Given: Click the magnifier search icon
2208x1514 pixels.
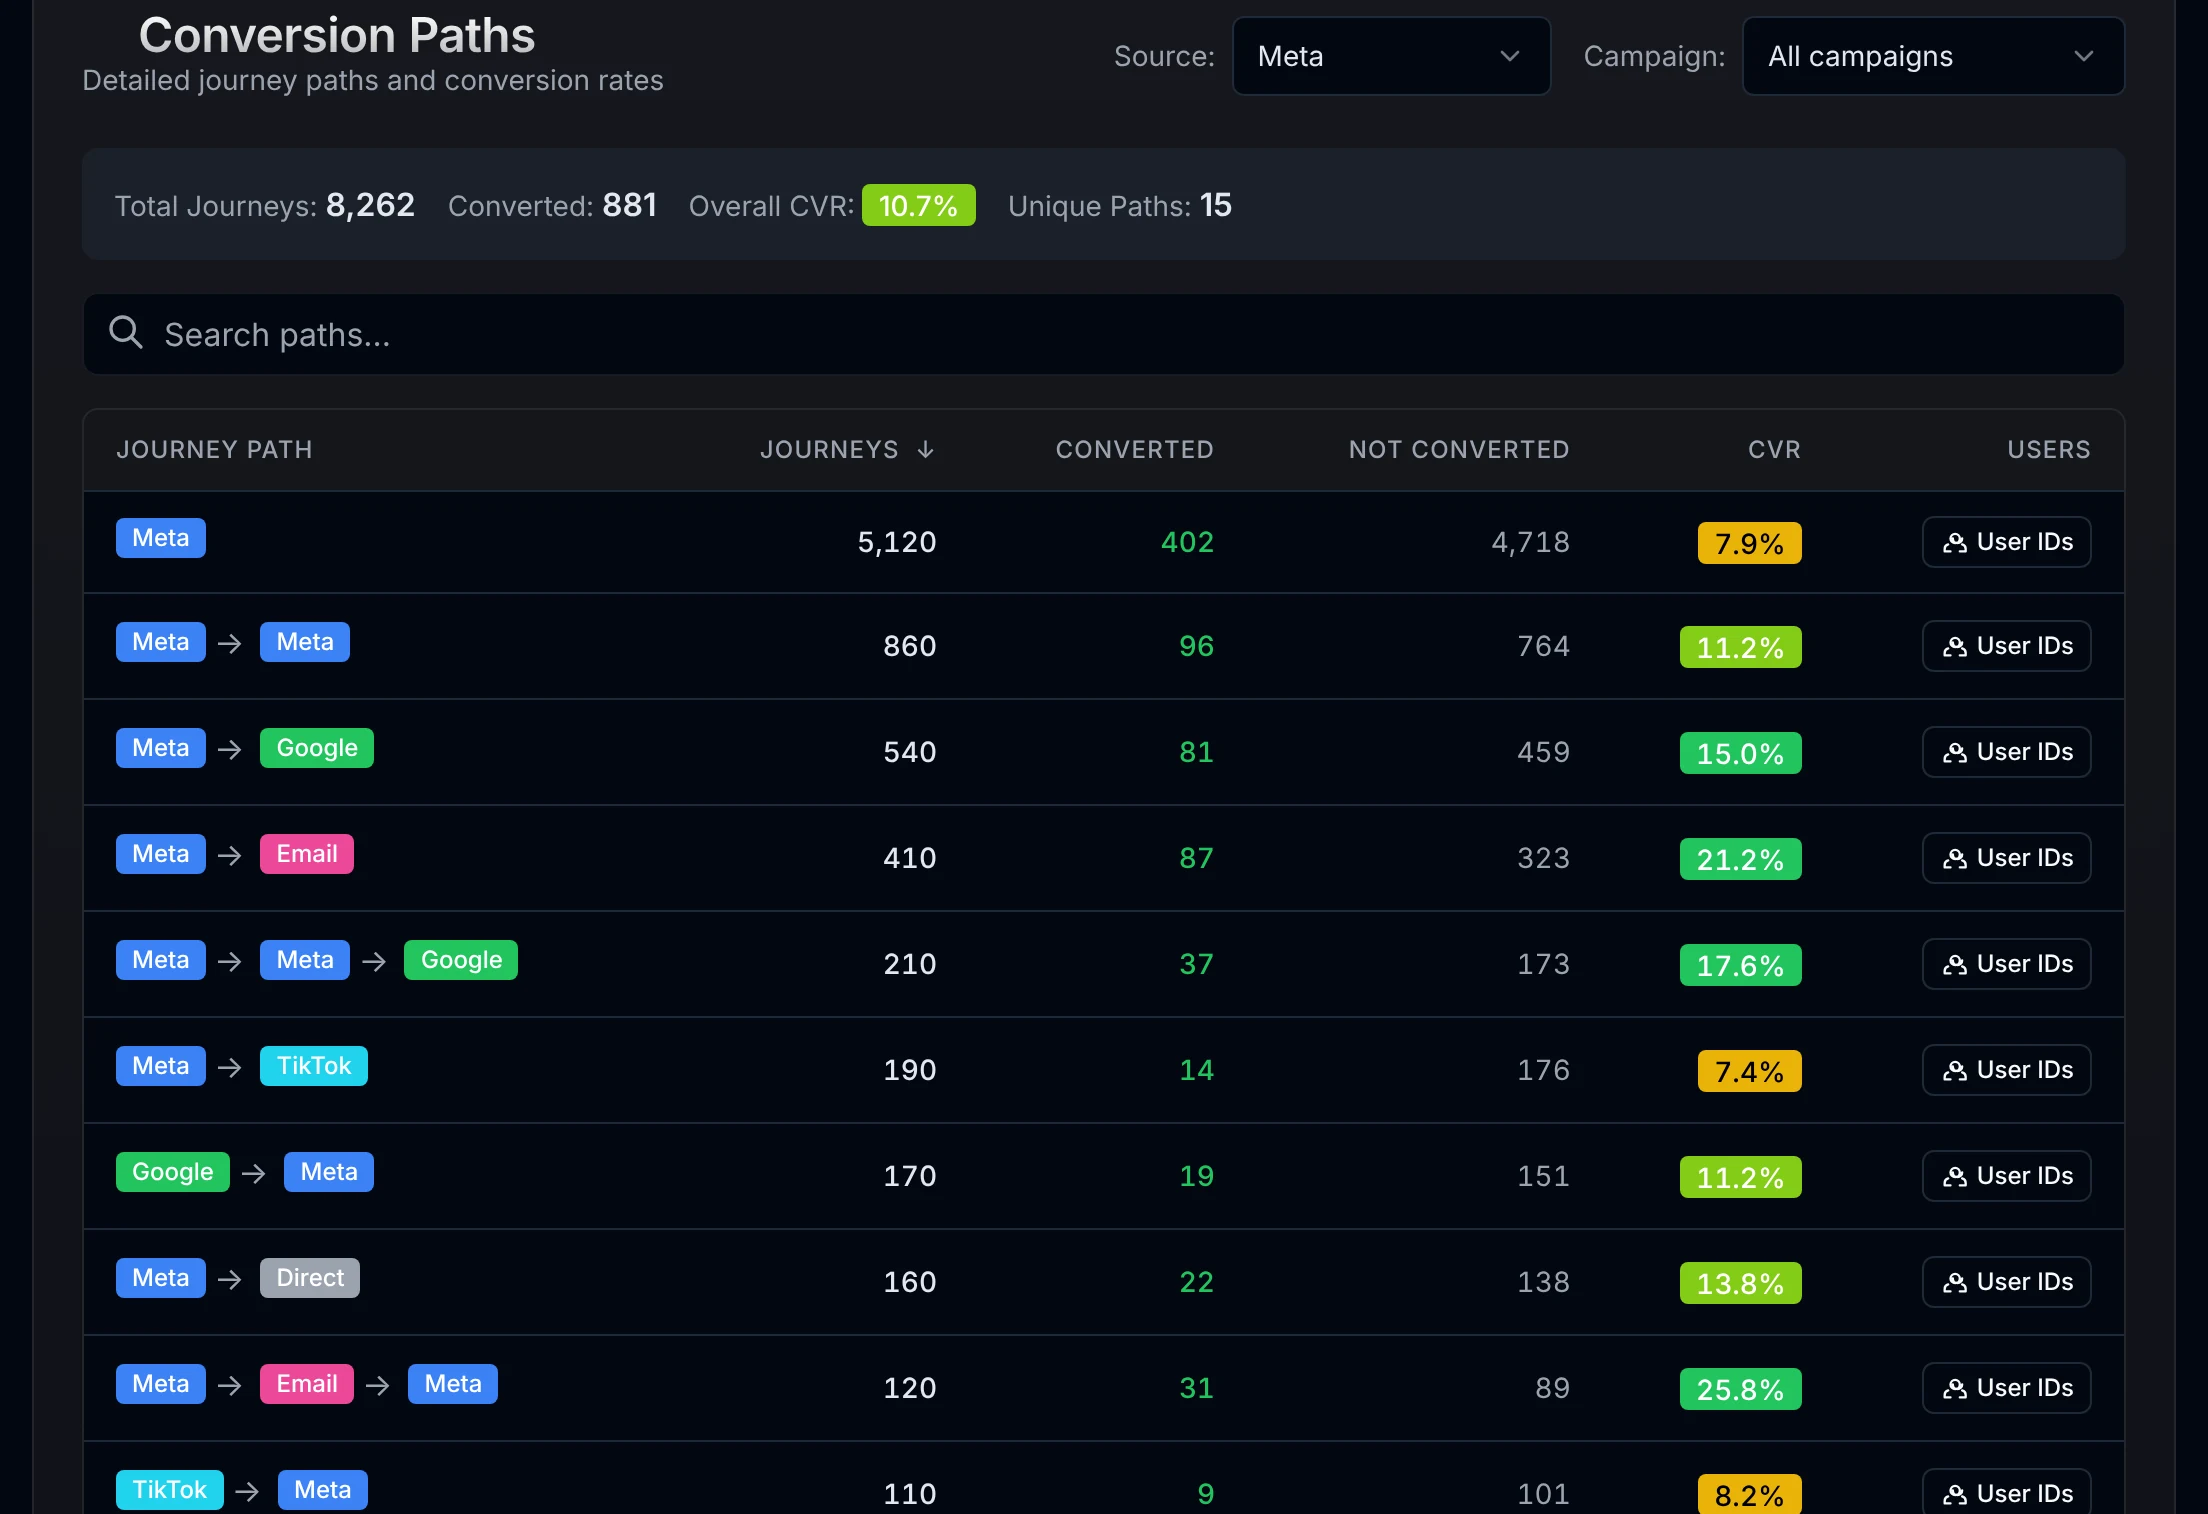Looking at the screenshot, I should [126, 332].
